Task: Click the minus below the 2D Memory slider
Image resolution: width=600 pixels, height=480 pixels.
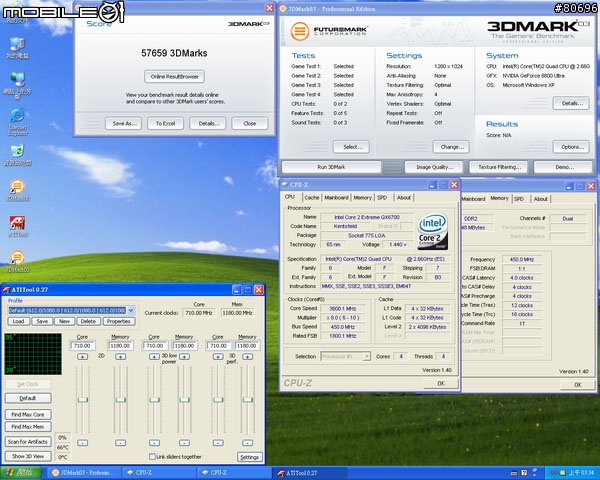Action: 120,442
